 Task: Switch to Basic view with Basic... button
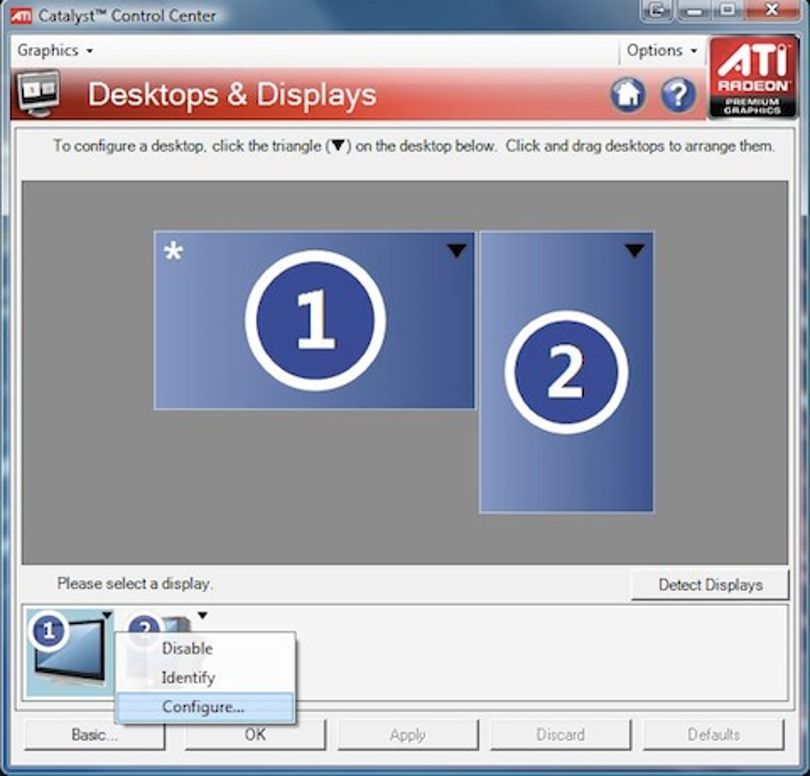click(x=95, y=734)
